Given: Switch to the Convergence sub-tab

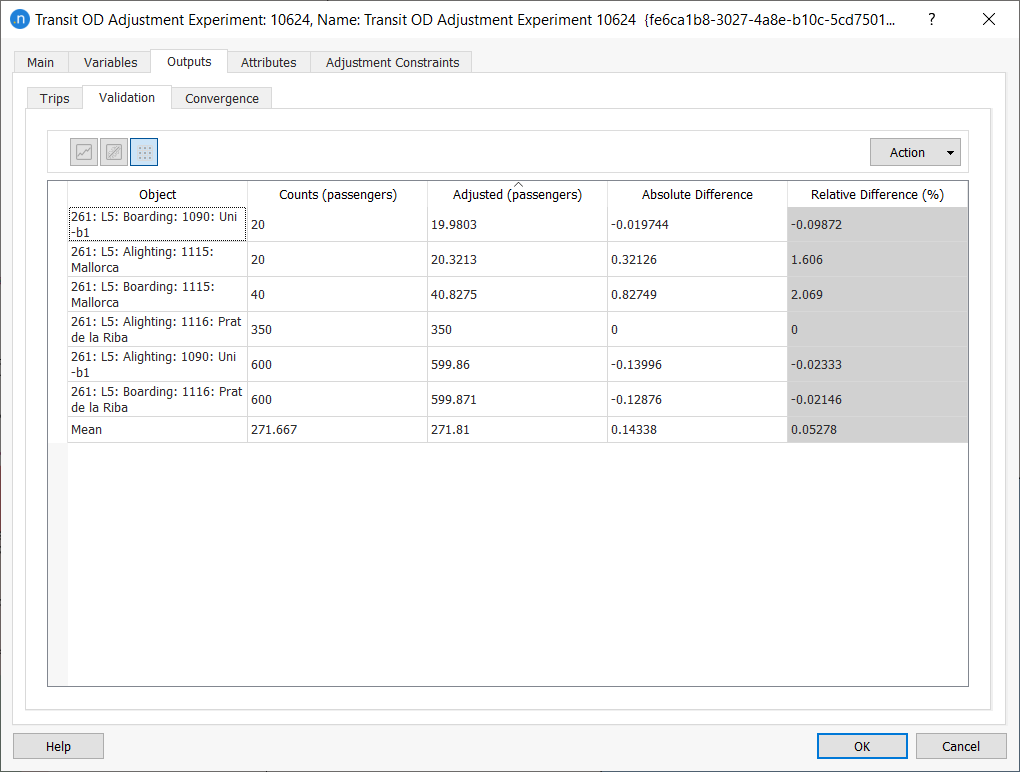Looking at the screenshot, I should tap(221, 98).
